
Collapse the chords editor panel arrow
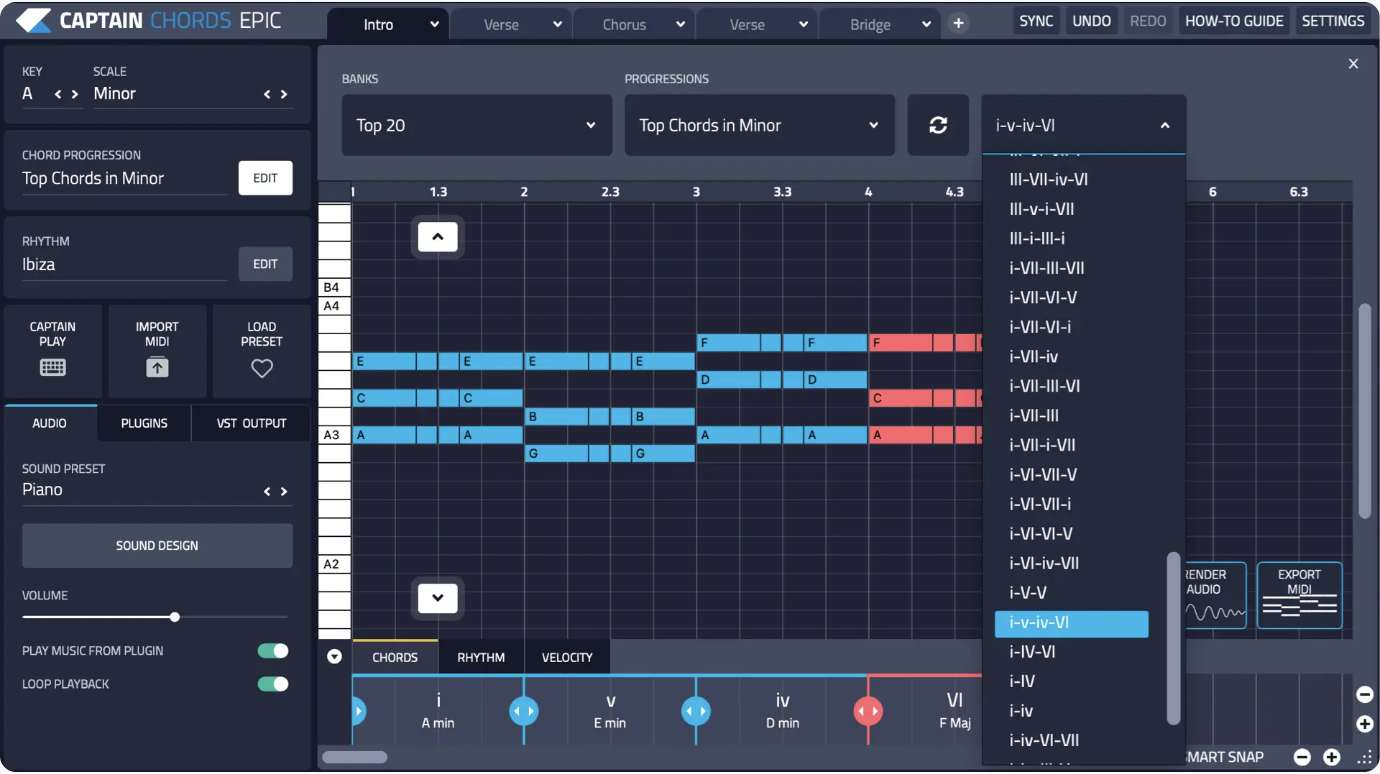pos(335,657)
